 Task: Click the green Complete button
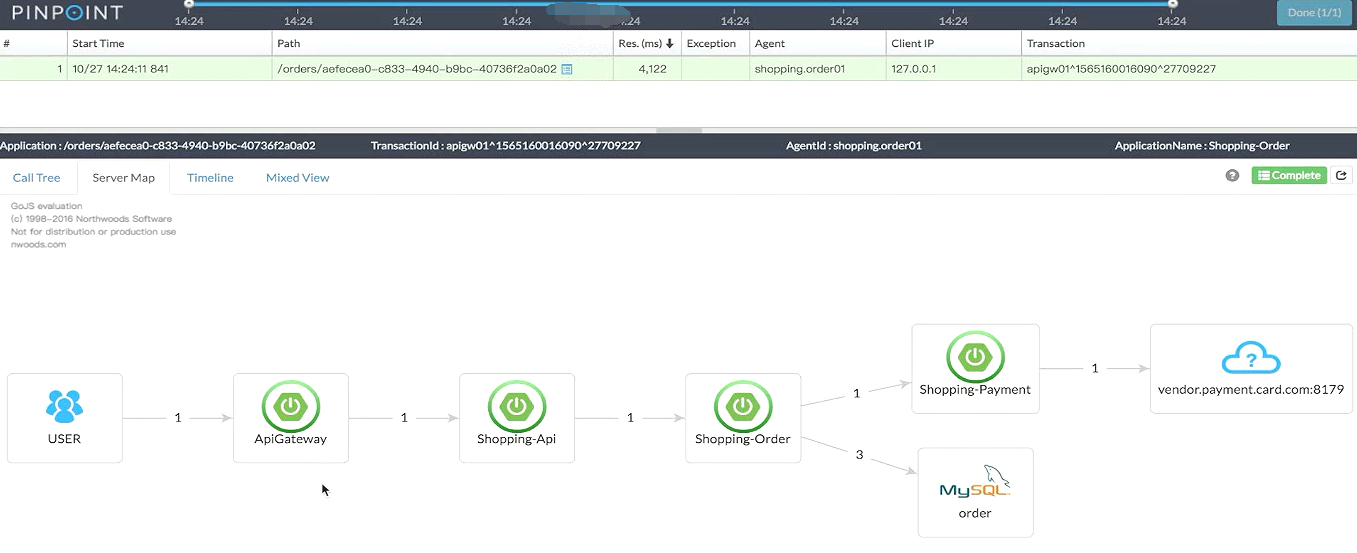click(1289, 176)
